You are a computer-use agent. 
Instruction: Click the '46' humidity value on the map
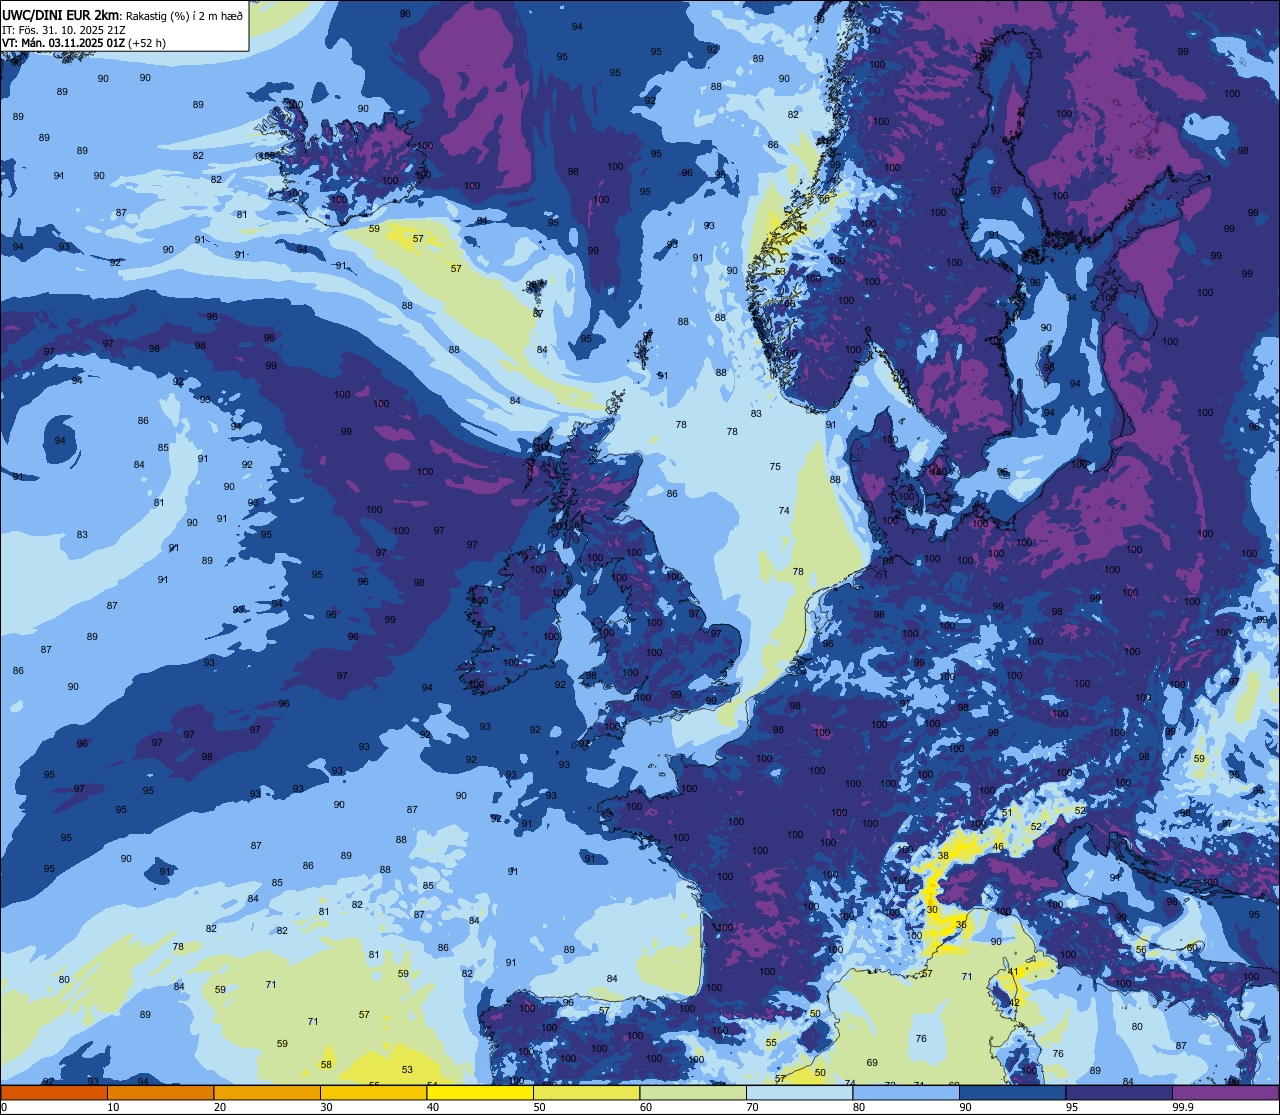[998, 847]
